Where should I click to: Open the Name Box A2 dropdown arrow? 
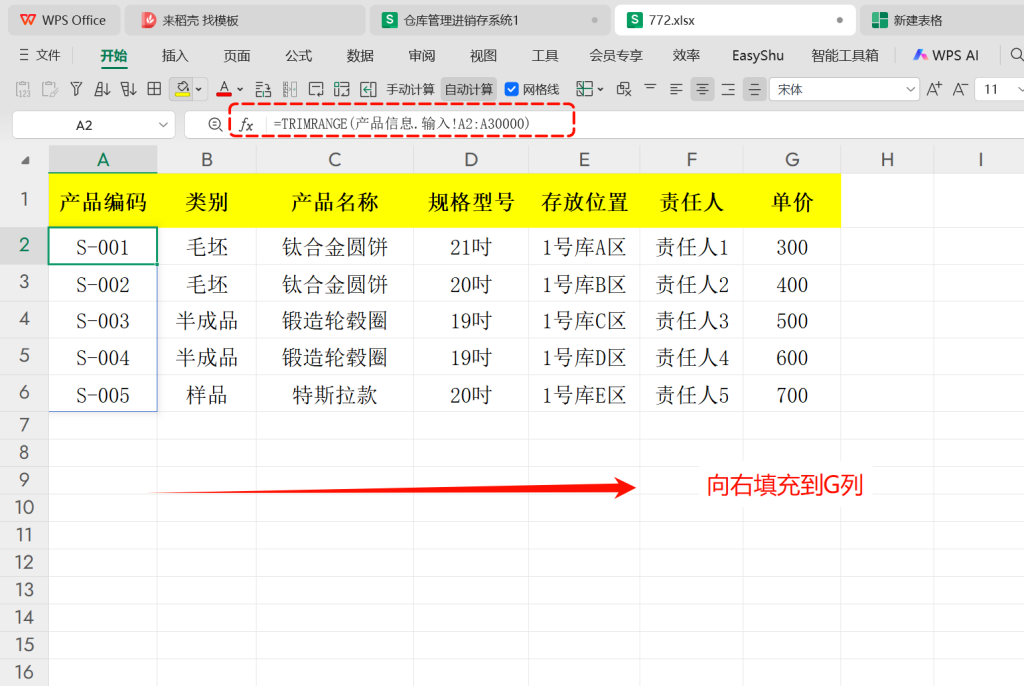[163, 125]
